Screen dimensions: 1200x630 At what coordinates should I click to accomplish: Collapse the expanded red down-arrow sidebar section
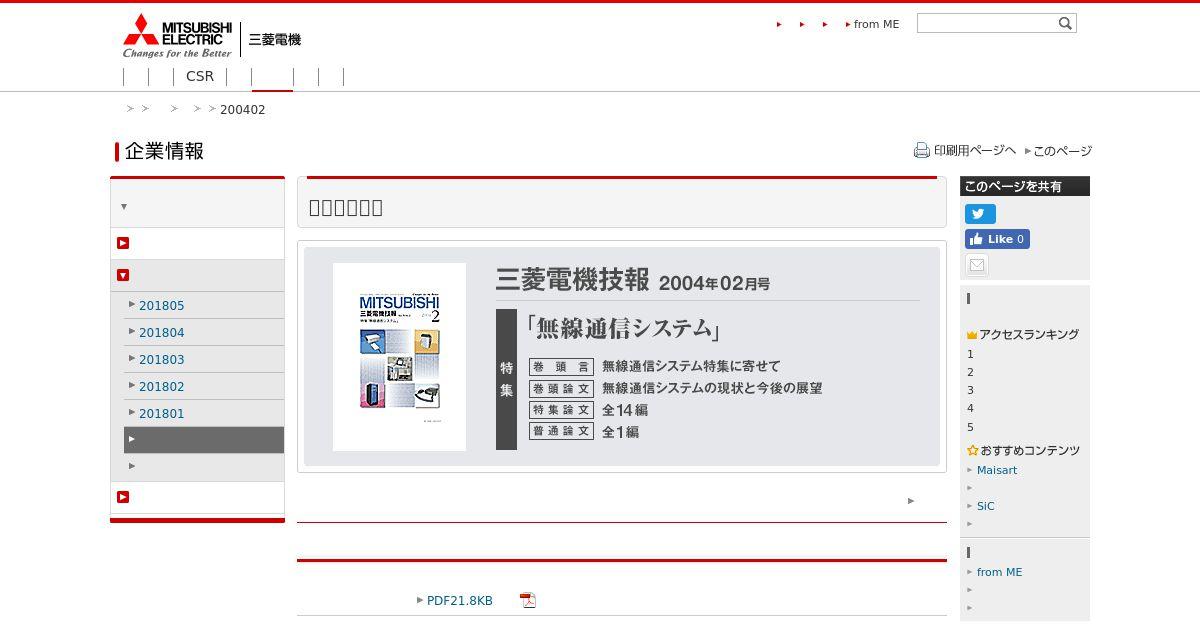[123, 275]
